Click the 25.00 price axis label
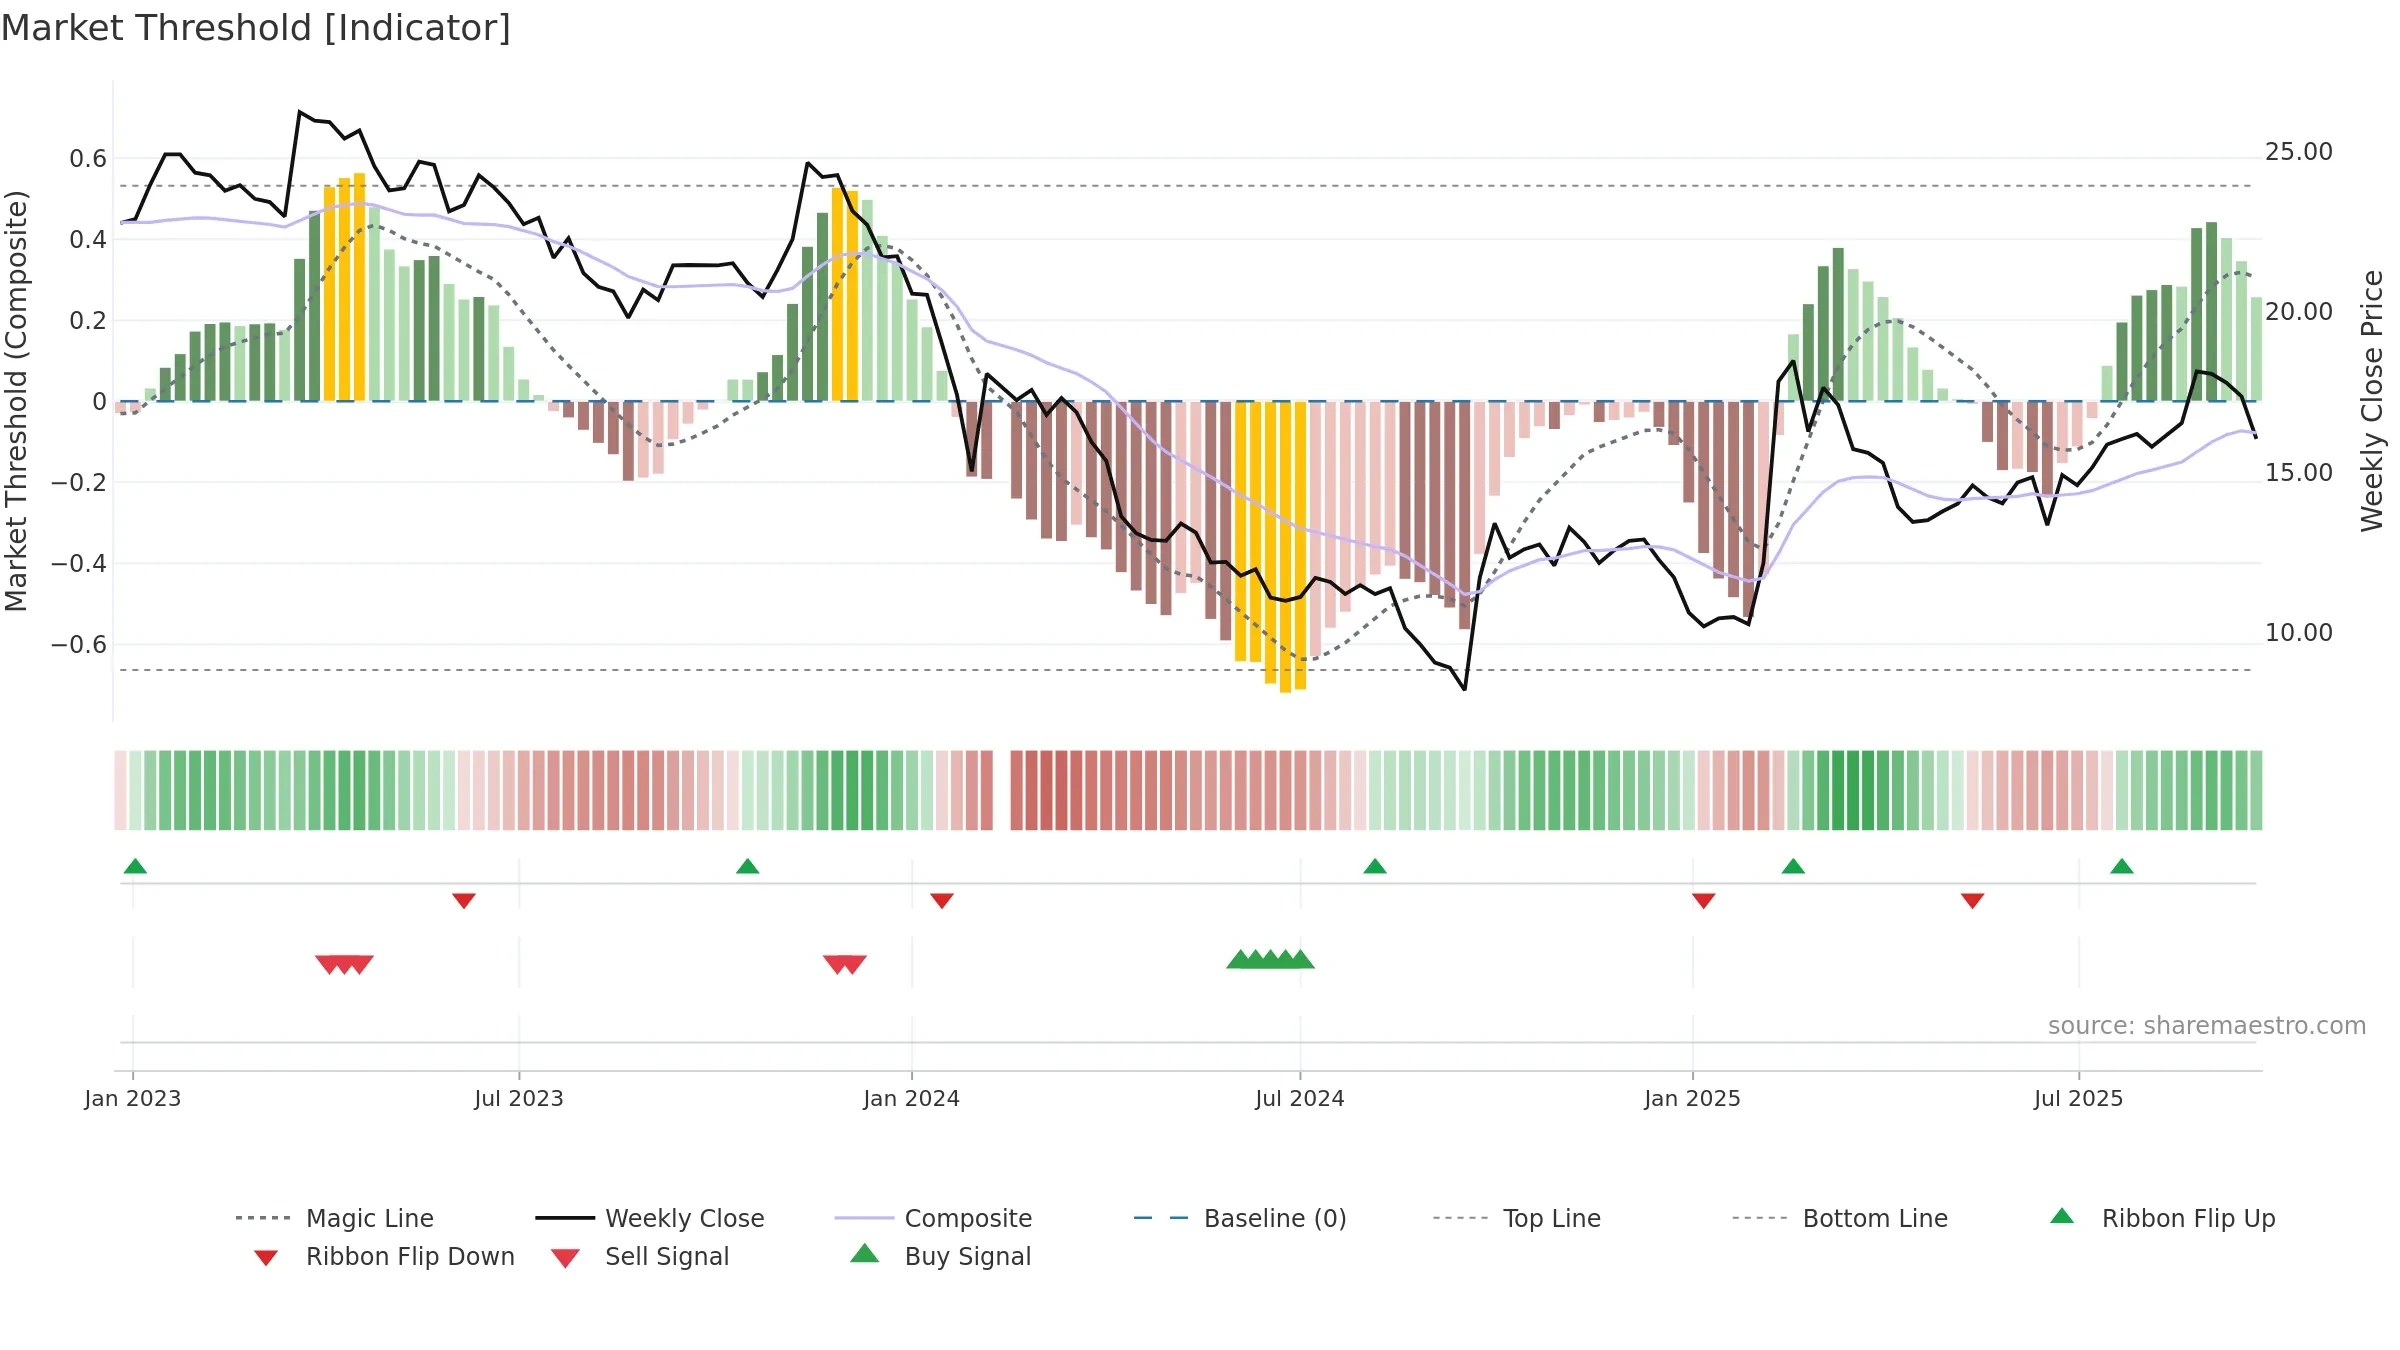The height and width of the screenshot is (1350, 2400). (x=2299, y=152)
